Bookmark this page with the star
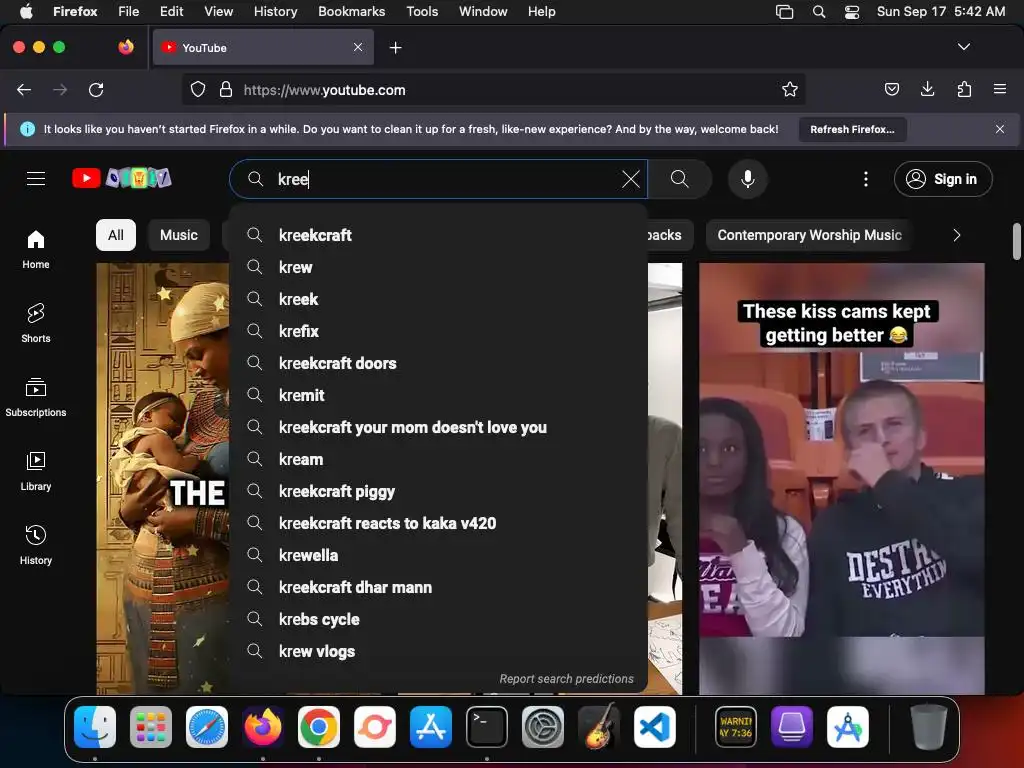Screen dimensions: 1024x768 [x=790, y=89]
